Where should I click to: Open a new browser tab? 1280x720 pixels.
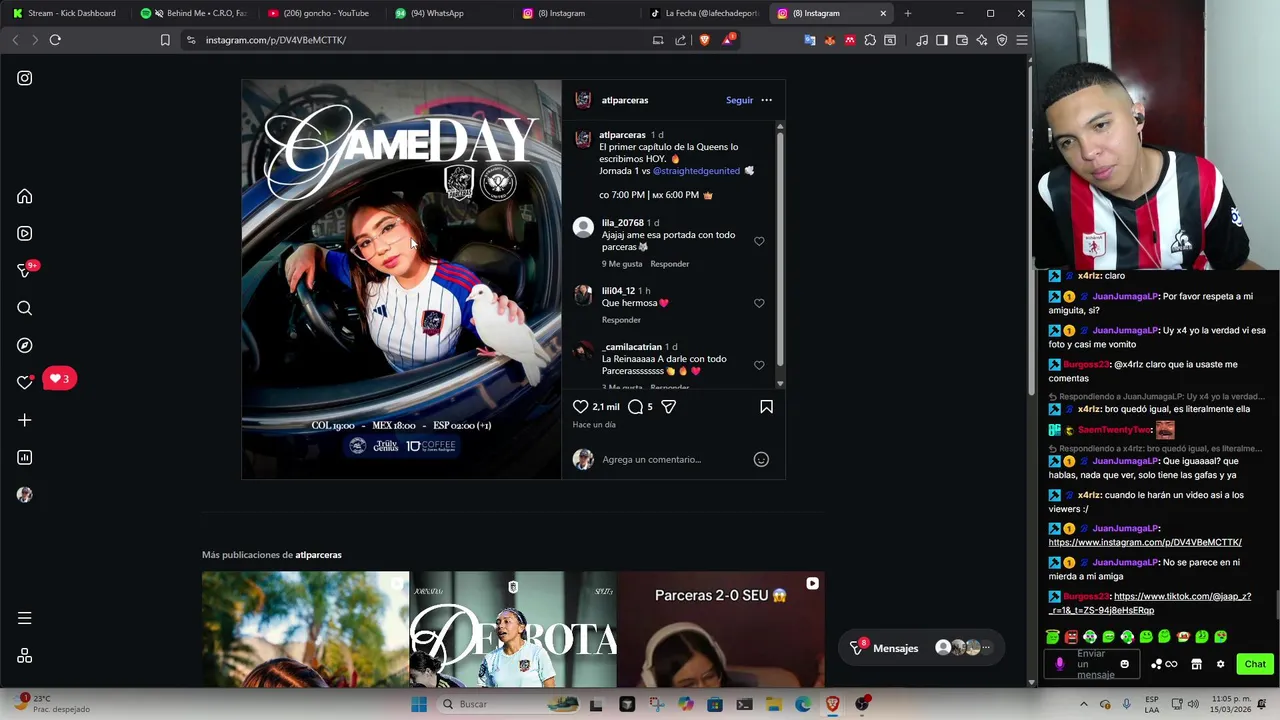click(x=908, y=13)
